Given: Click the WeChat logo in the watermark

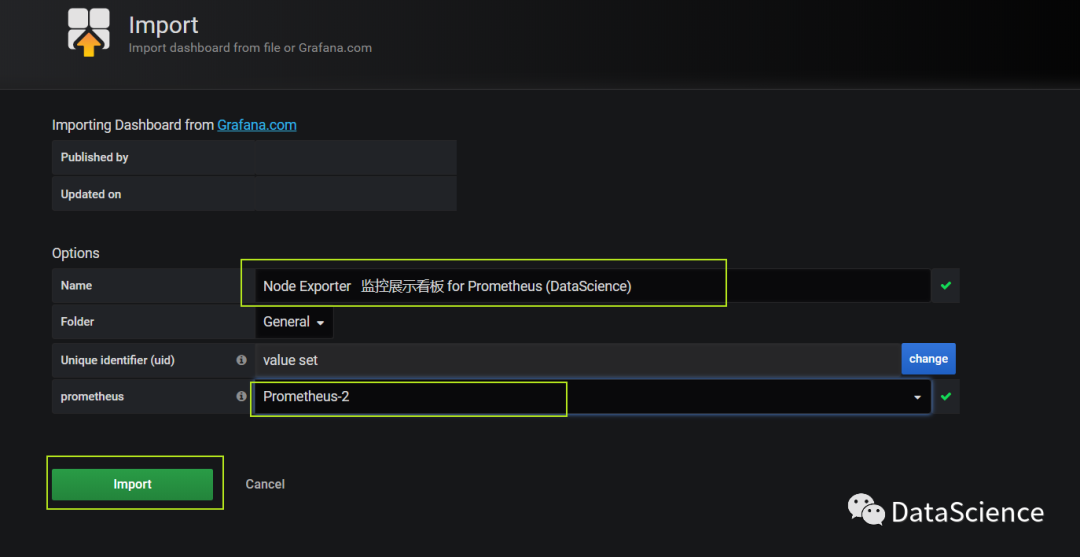Looking at the screenshot, I should click(x=866, y=511).
